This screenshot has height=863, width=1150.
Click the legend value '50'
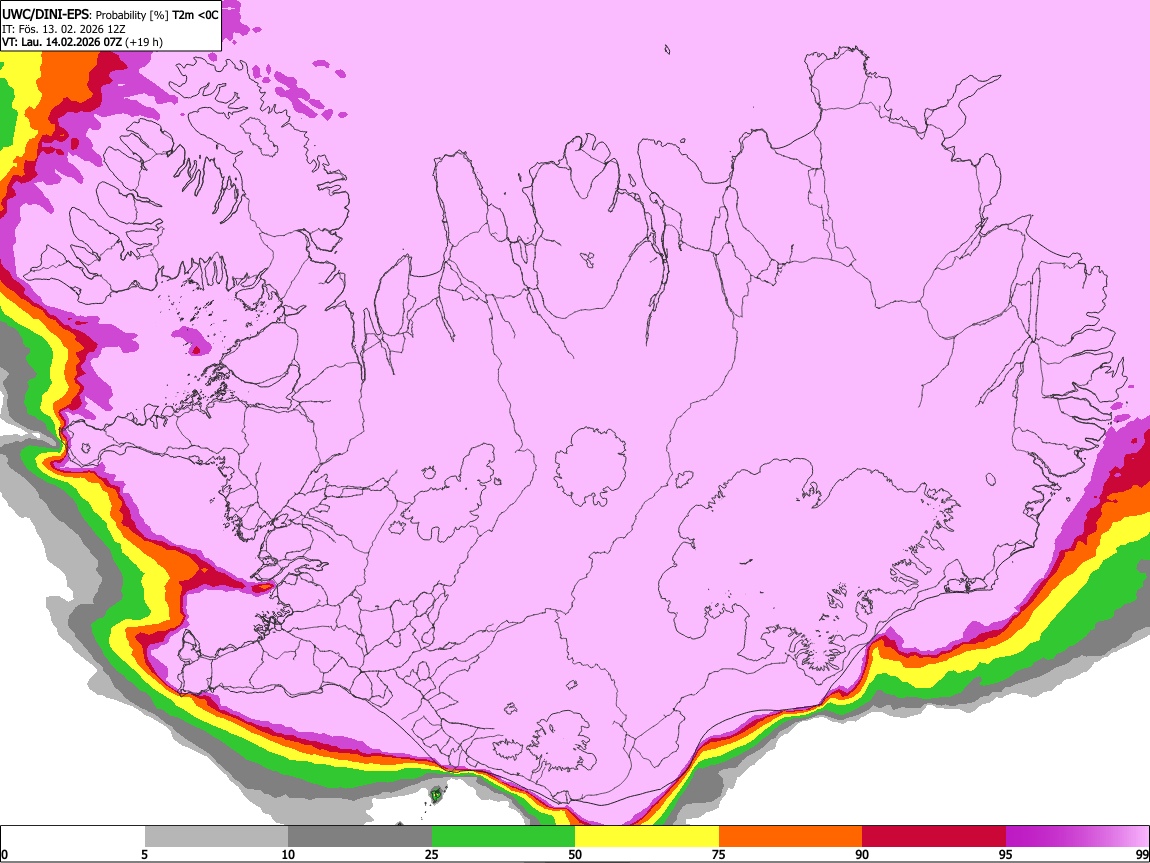tap(575, 854)
